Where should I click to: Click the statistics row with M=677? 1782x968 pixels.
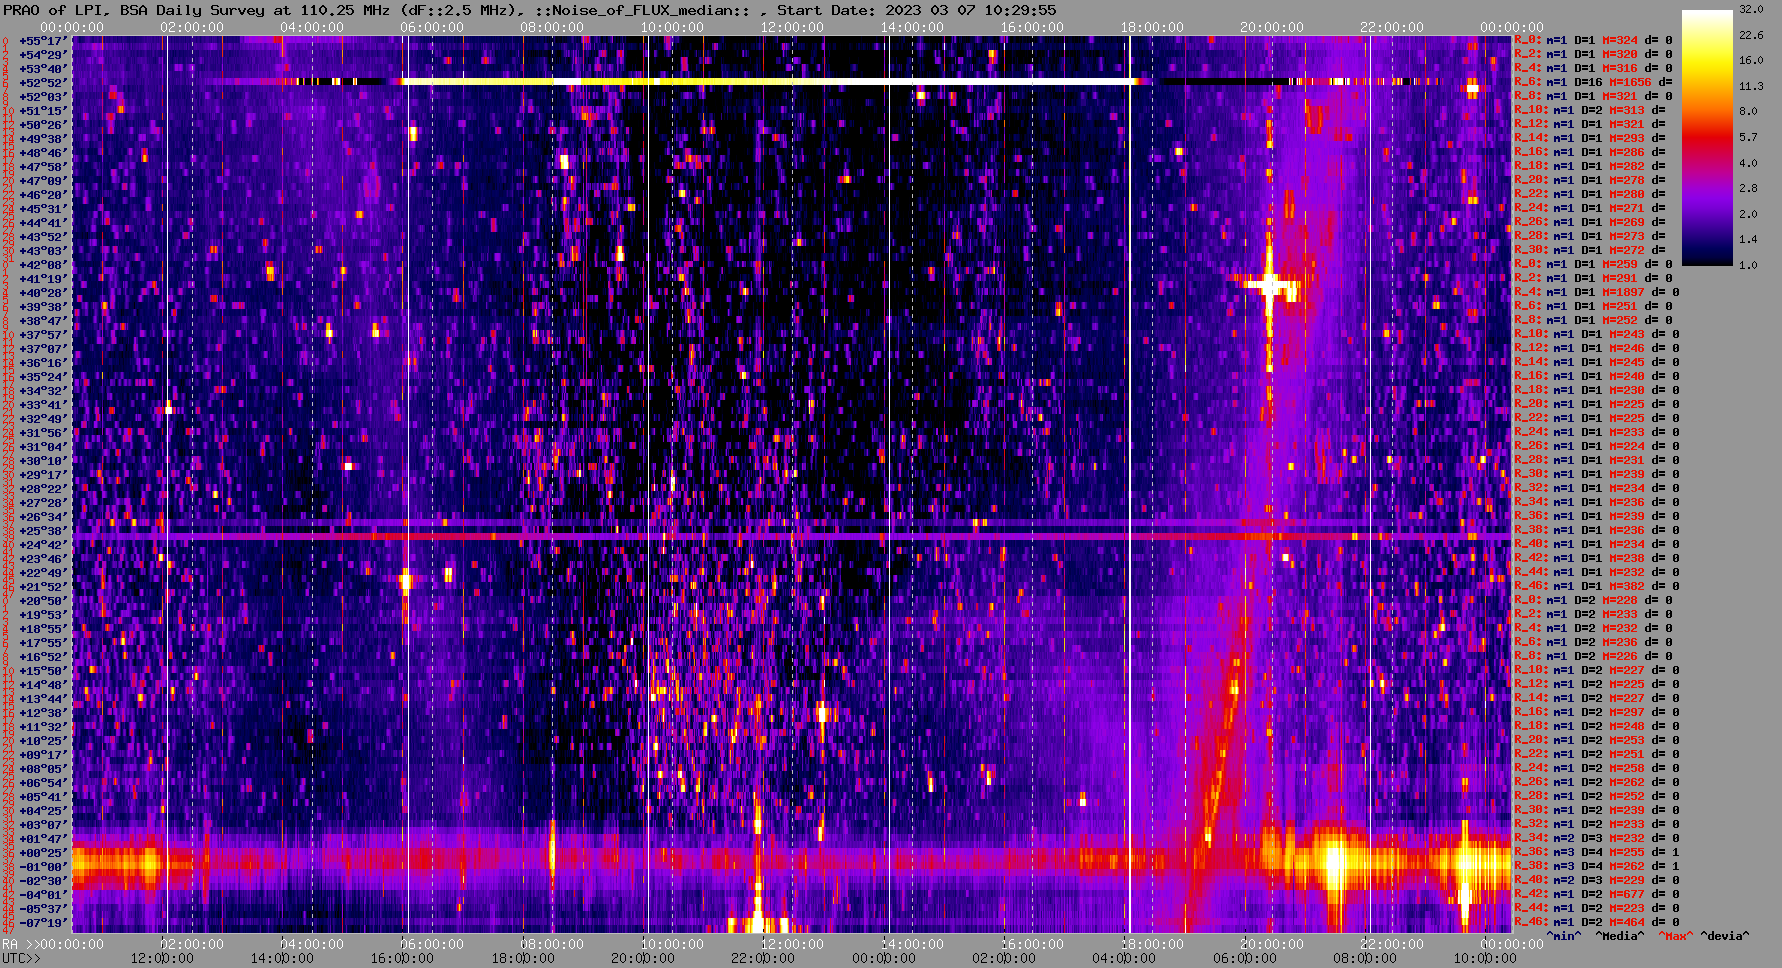point(1597,894)
